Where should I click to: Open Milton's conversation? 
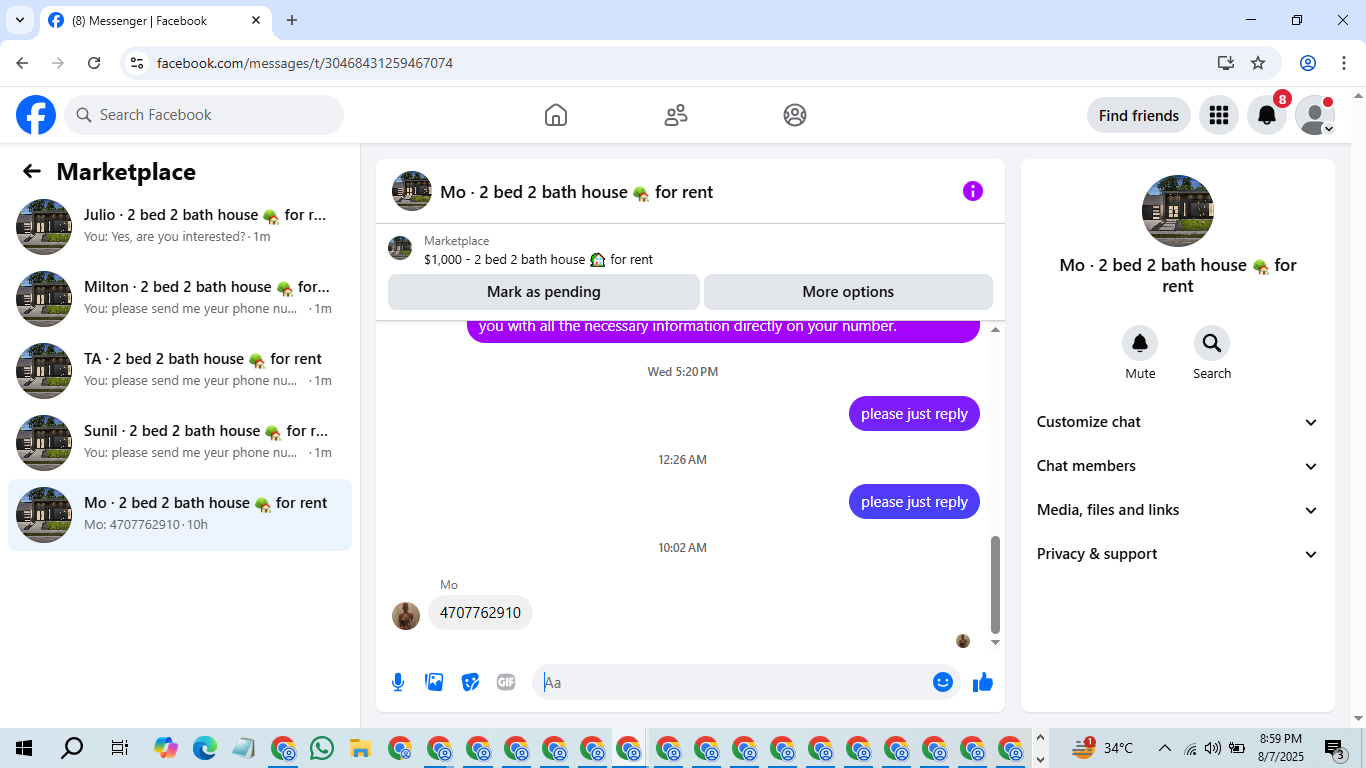(x=180, y=299)
